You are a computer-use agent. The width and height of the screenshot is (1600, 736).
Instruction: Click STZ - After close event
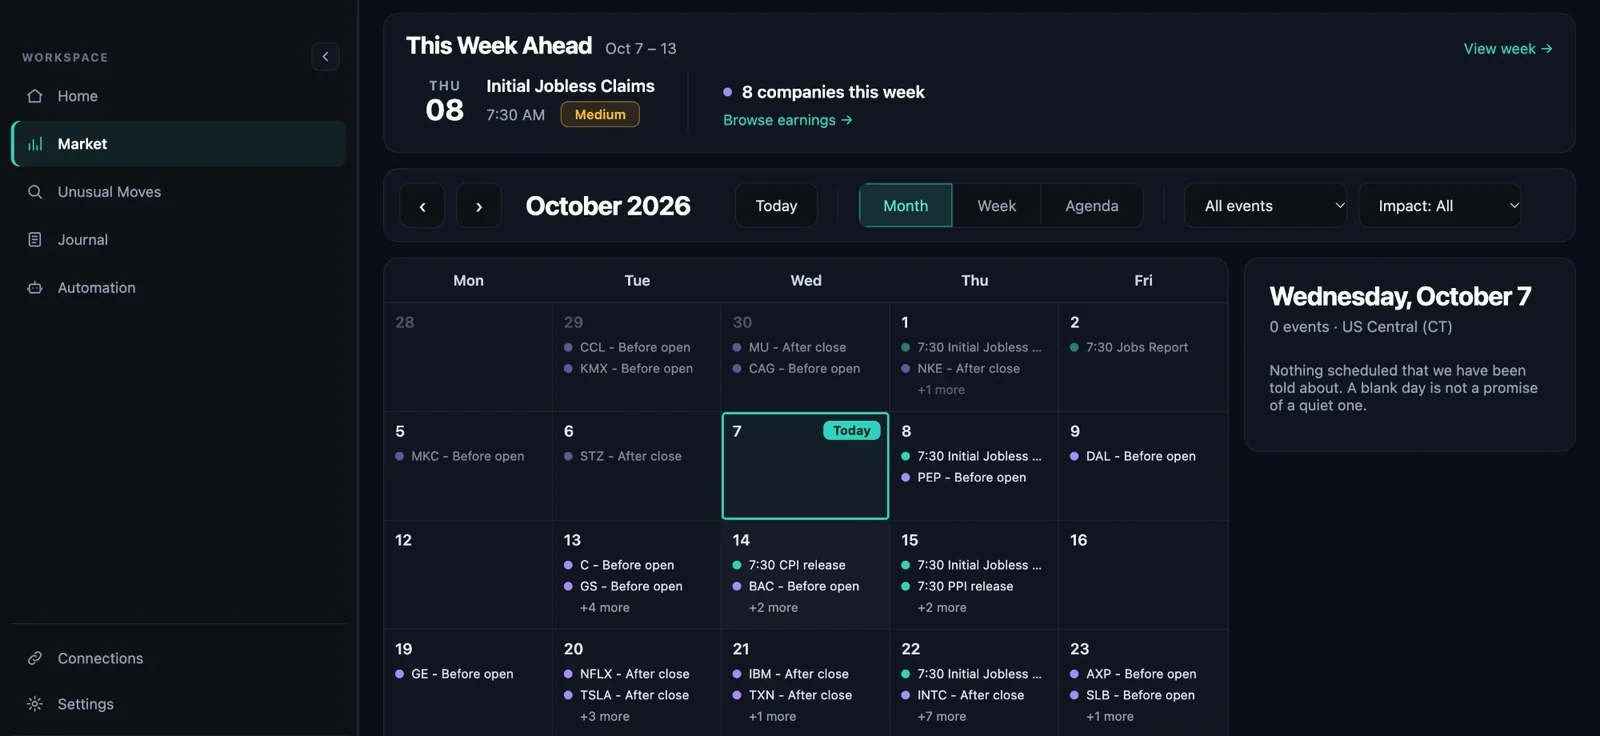coord(622,456)
